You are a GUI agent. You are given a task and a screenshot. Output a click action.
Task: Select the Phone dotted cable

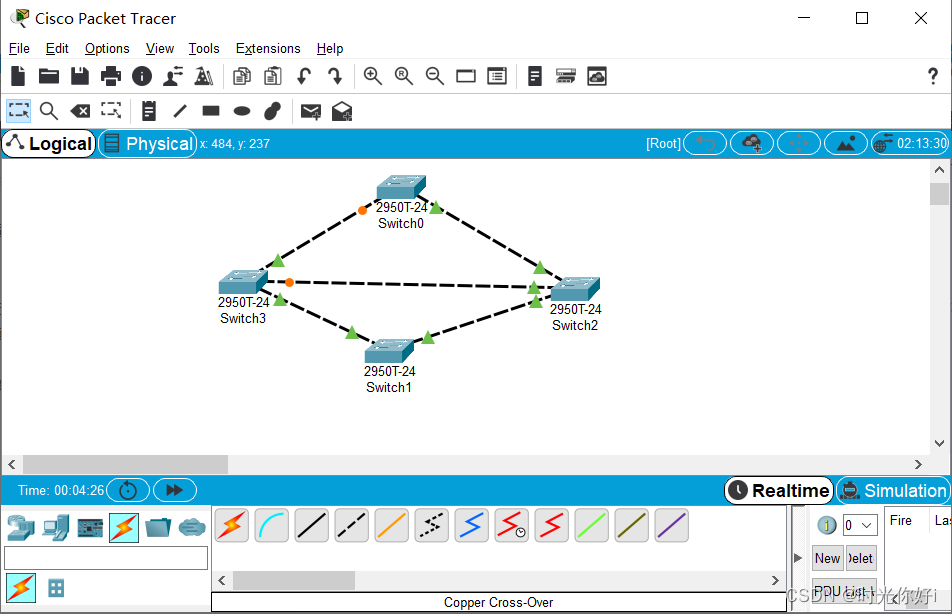click(x=432, y=525)
